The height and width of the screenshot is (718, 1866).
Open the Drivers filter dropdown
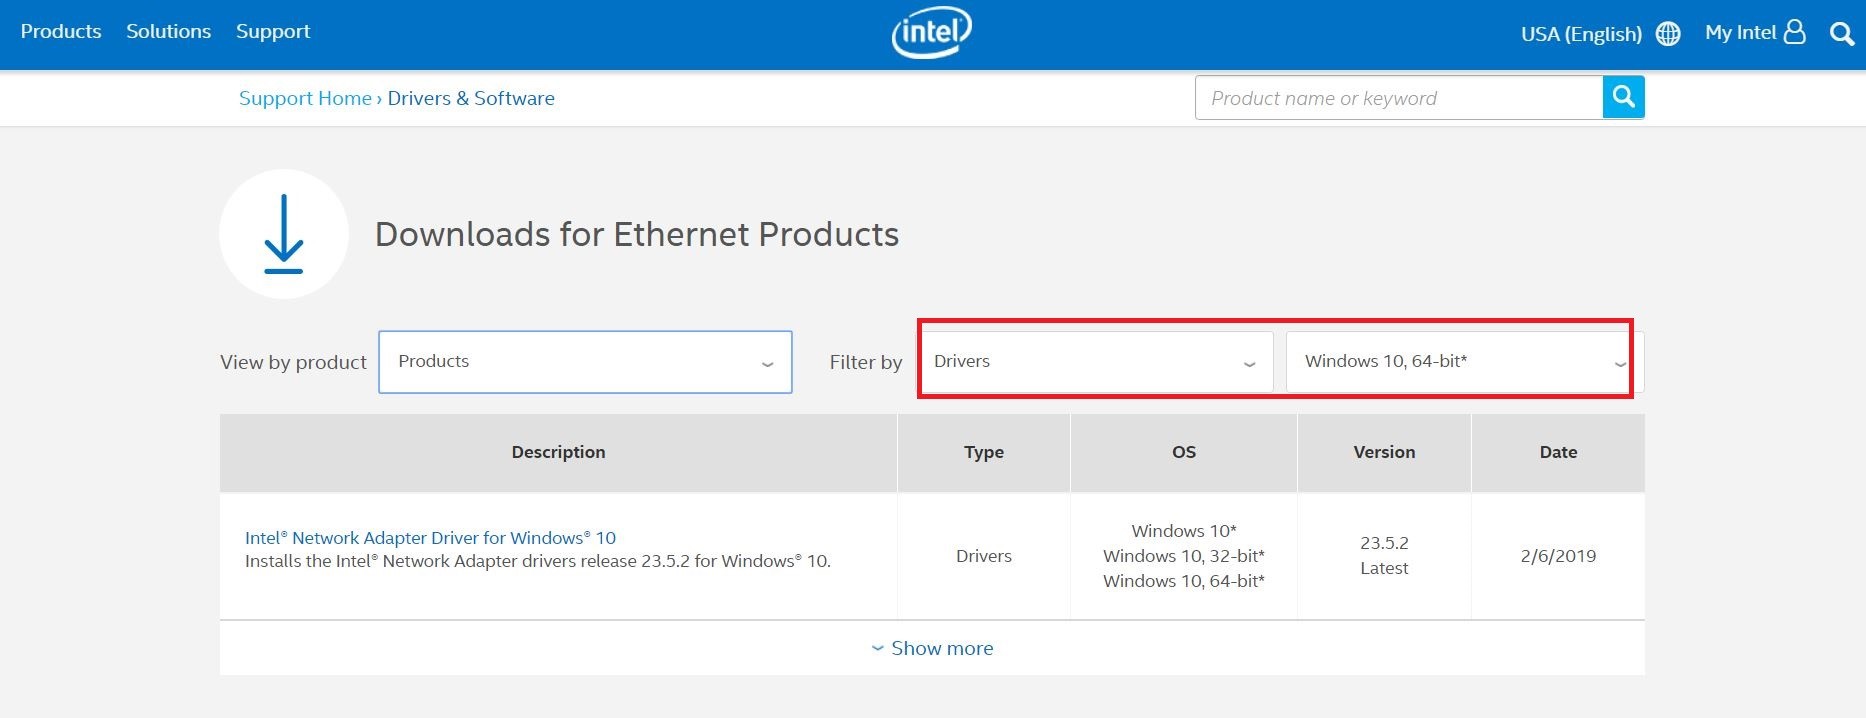point(1095,362)
